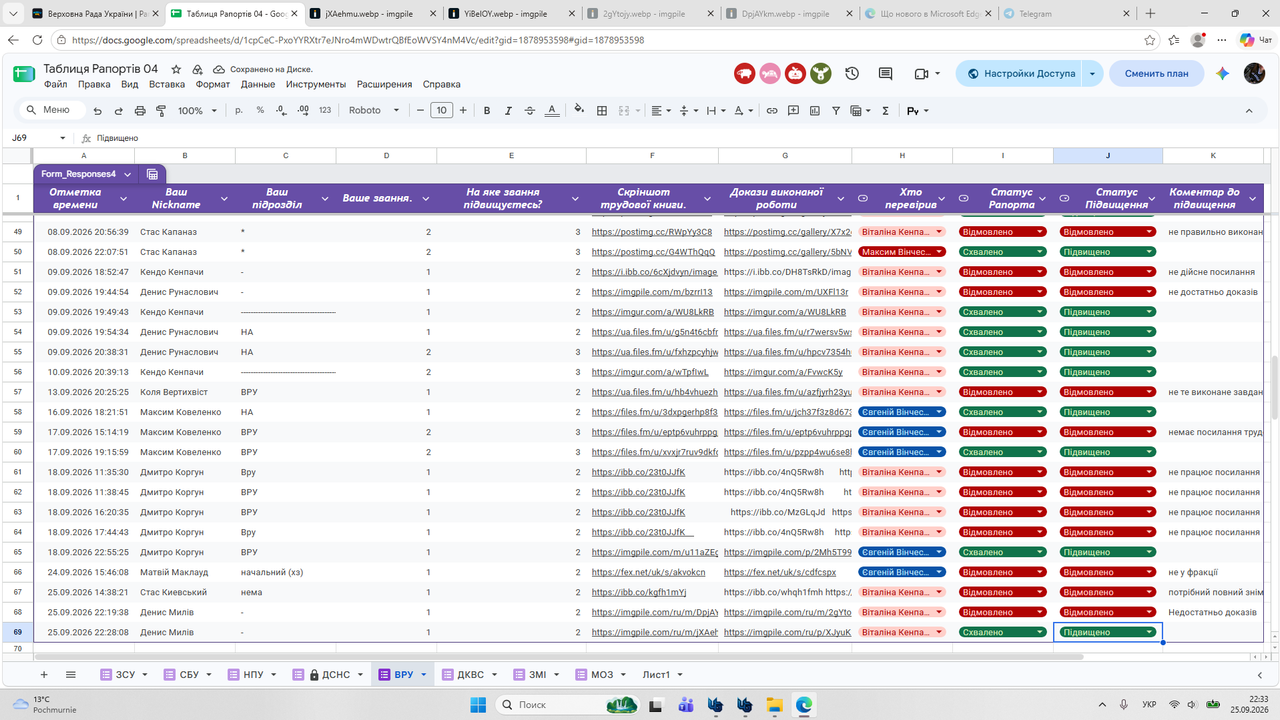This screenshot has height=720, width=1280.
Task: Open the cell borders tool
Action: pyautogui.click(x=602, y=111)
